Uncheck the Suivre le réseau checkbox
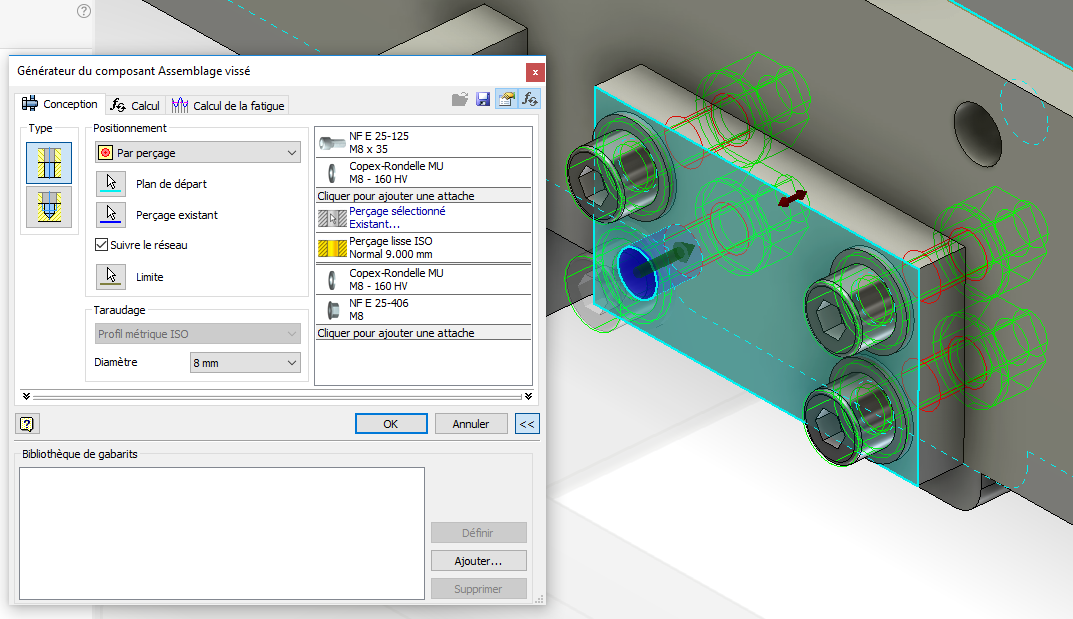This screenshot has width=1073, height=619. (101, 245)
